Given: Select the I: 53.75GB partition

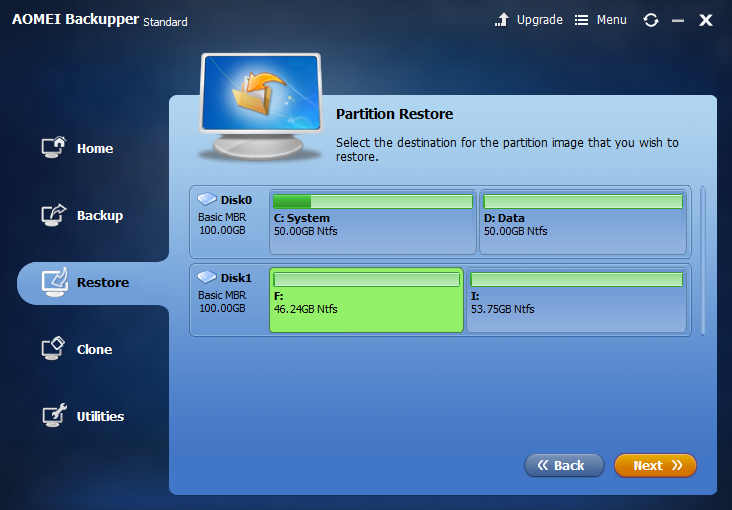Looking at the screenshot, I should (577, 300).
